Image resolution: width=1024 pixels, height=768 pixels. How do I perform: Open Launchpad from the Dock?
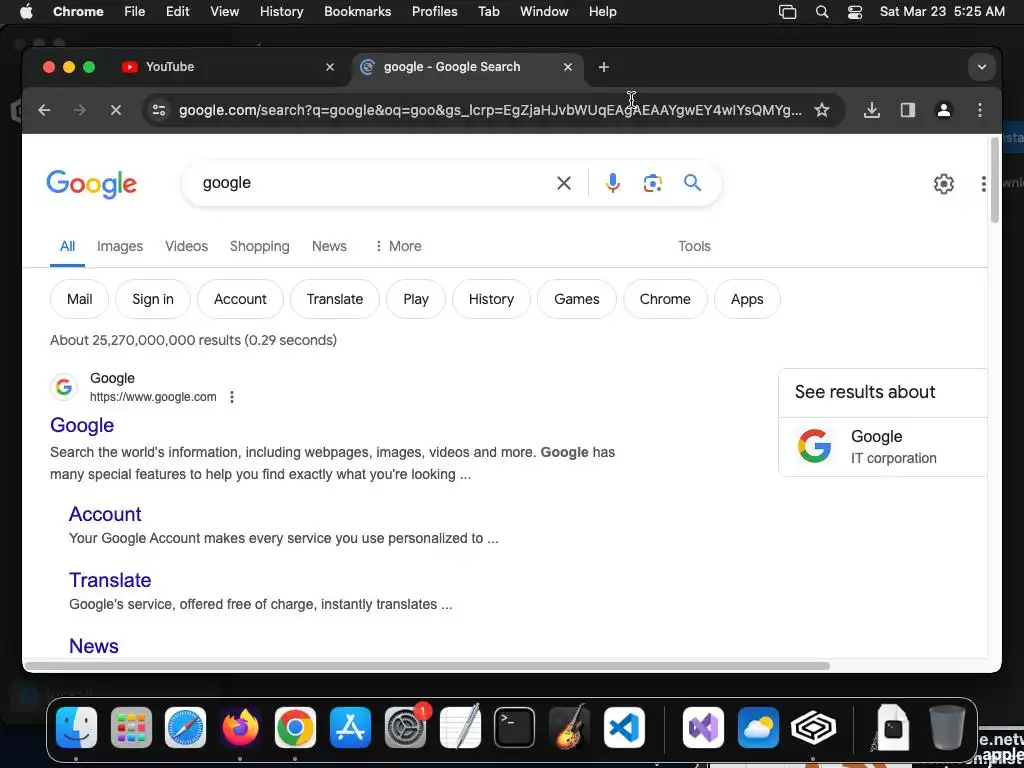click(x=131, y=728)
